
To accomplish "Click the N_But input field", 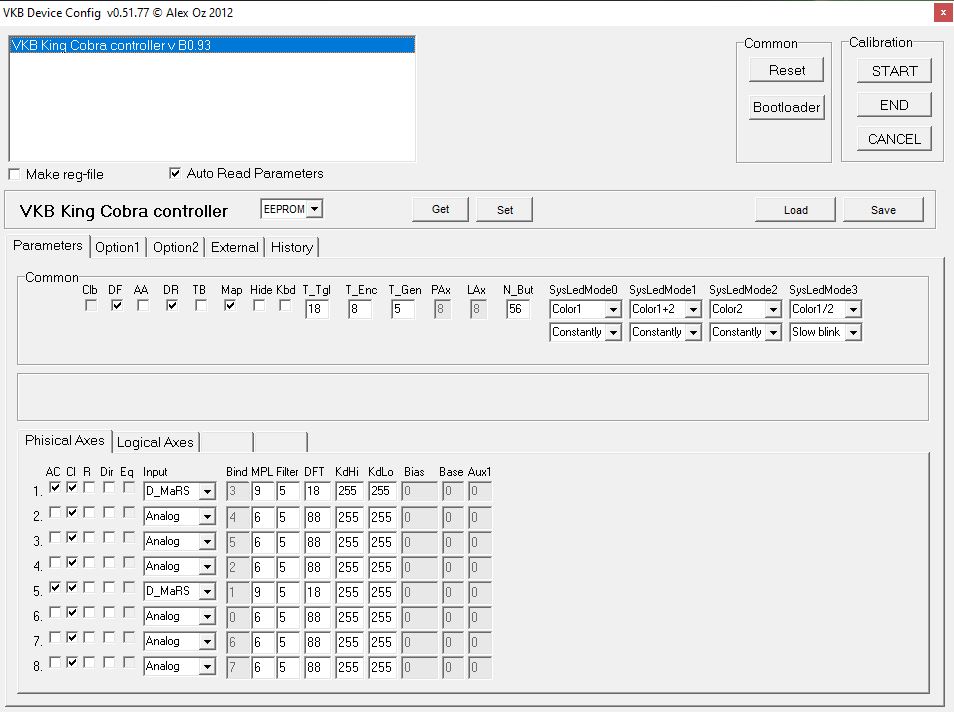I will point(518,309).
